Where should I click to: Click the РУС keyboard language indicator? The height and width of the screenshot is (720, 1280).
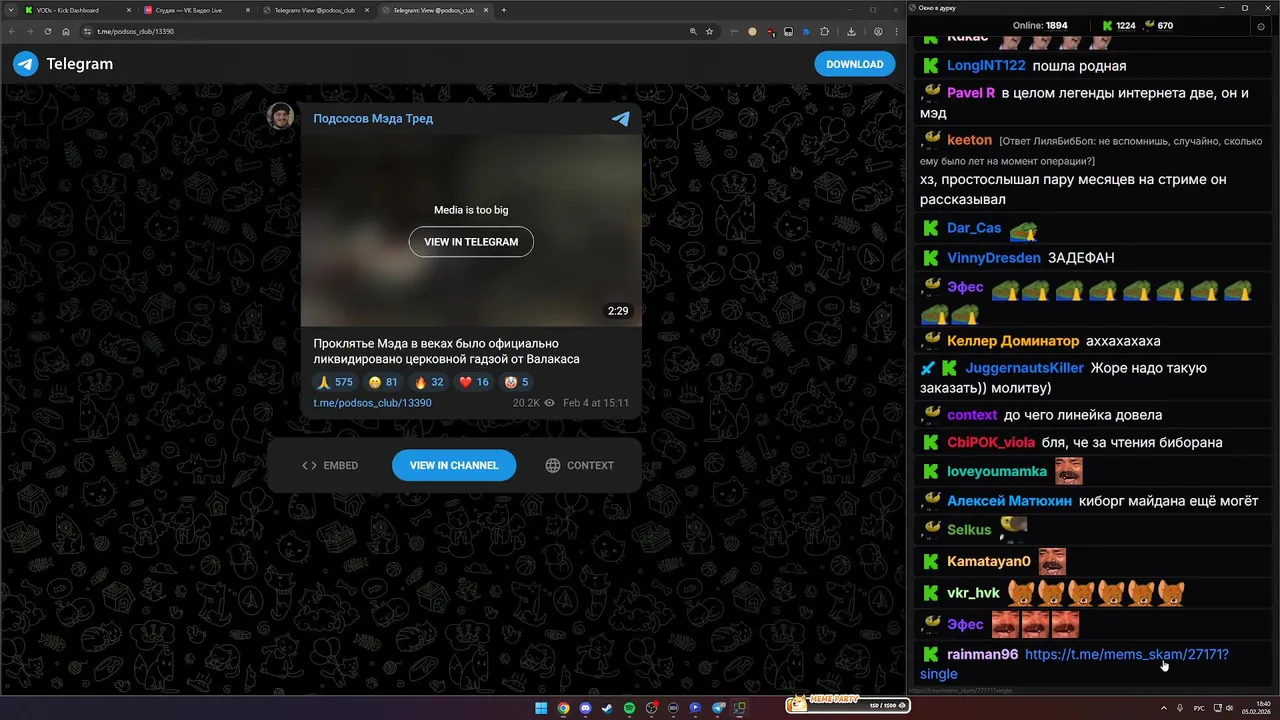1199,708
